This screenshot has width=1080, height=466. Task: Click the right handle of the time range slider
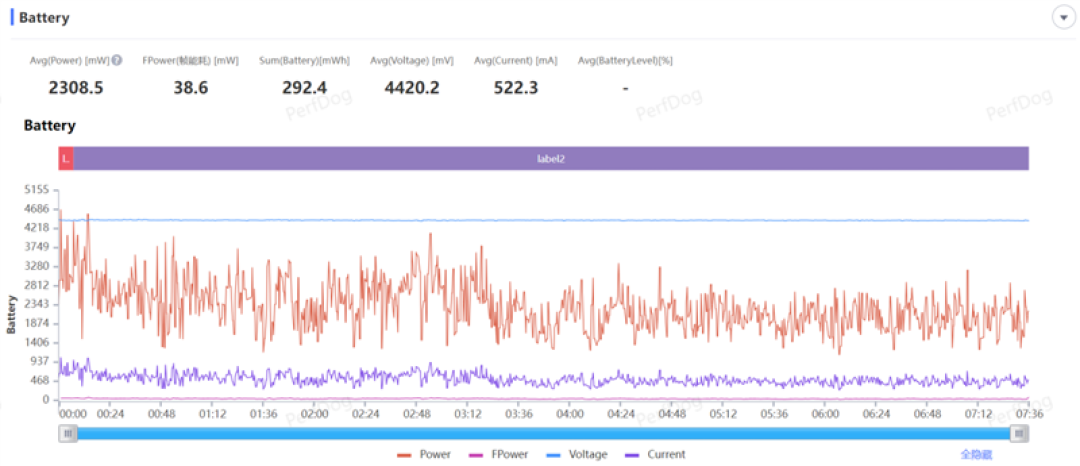tap(1019, 433)
